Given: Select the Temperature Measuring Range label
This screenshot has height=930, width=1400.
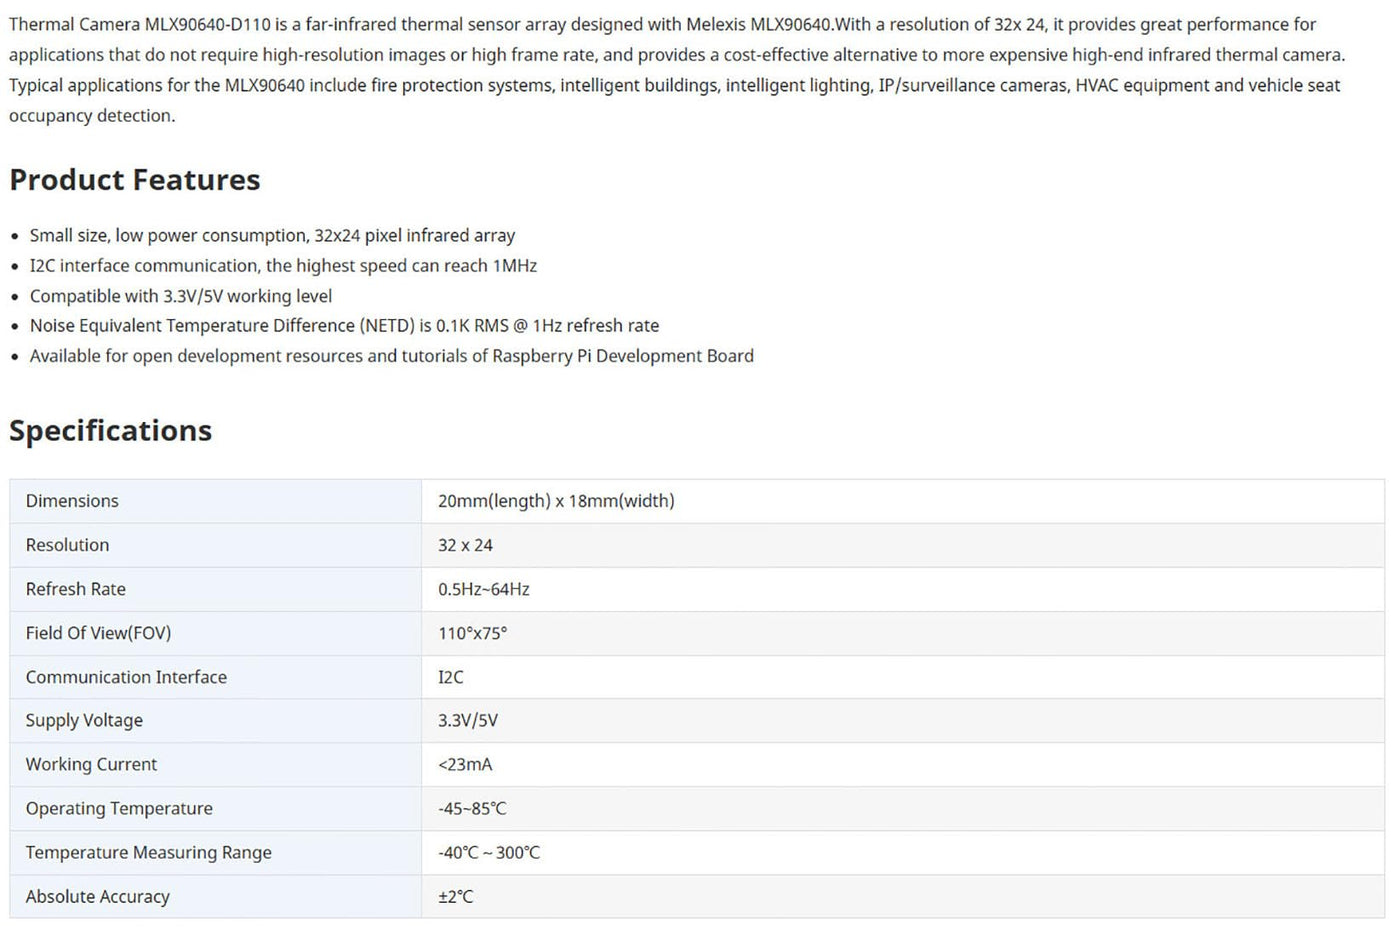Looking at the screenshot, I should click(148, 852).
